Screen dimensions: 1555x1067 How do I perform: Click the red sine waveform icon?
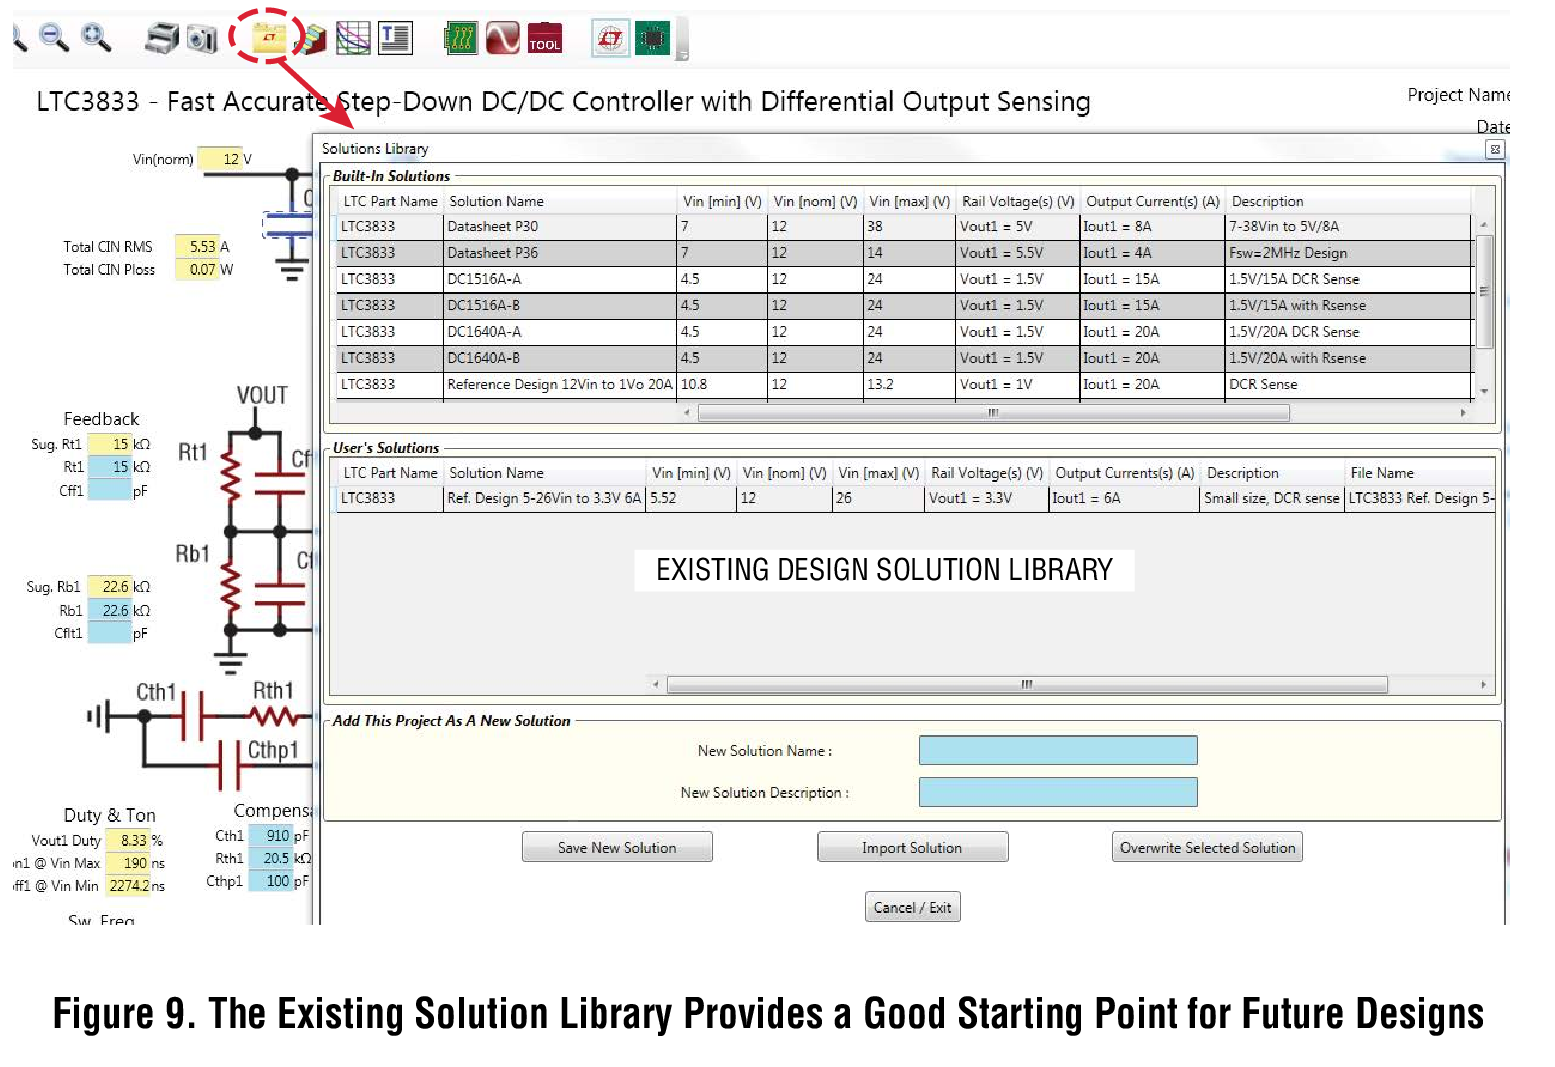click(x=503, y=38)
